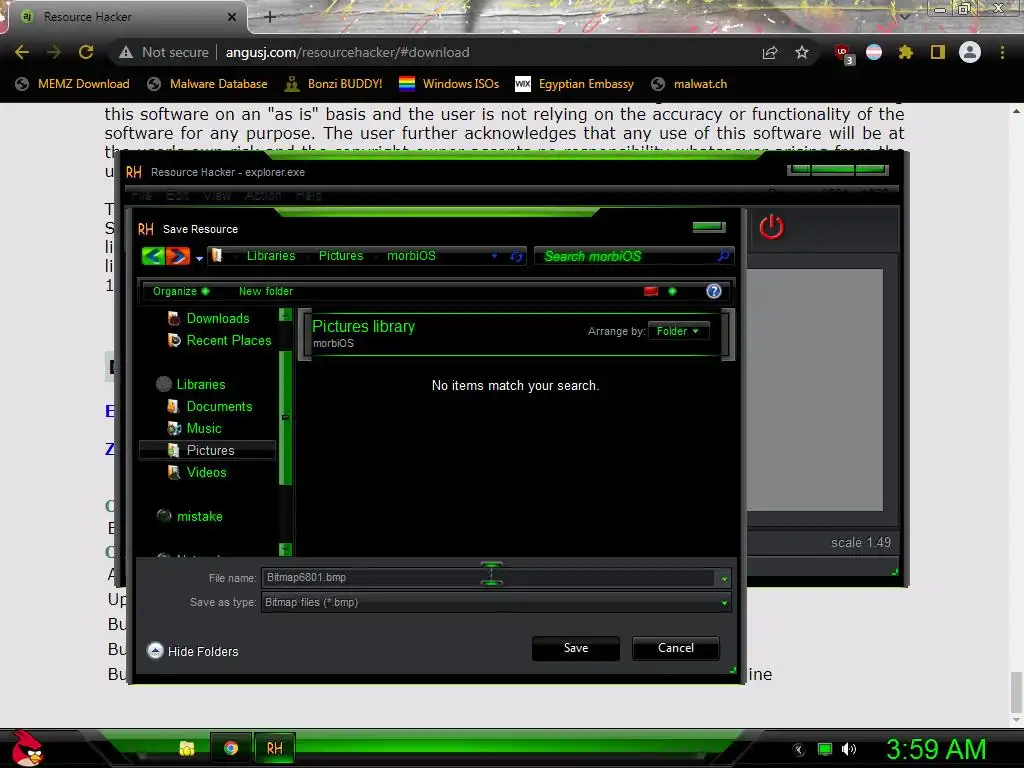Open the File name dropdown arrow

point(724,579)
